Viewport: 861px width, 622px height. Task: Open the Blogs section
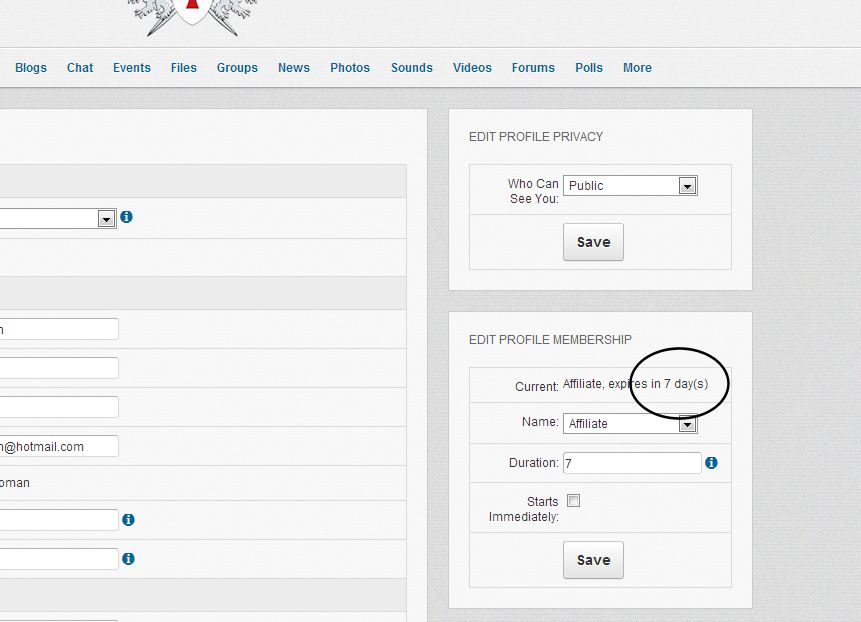pyautogui.click(x=31, y=68)
